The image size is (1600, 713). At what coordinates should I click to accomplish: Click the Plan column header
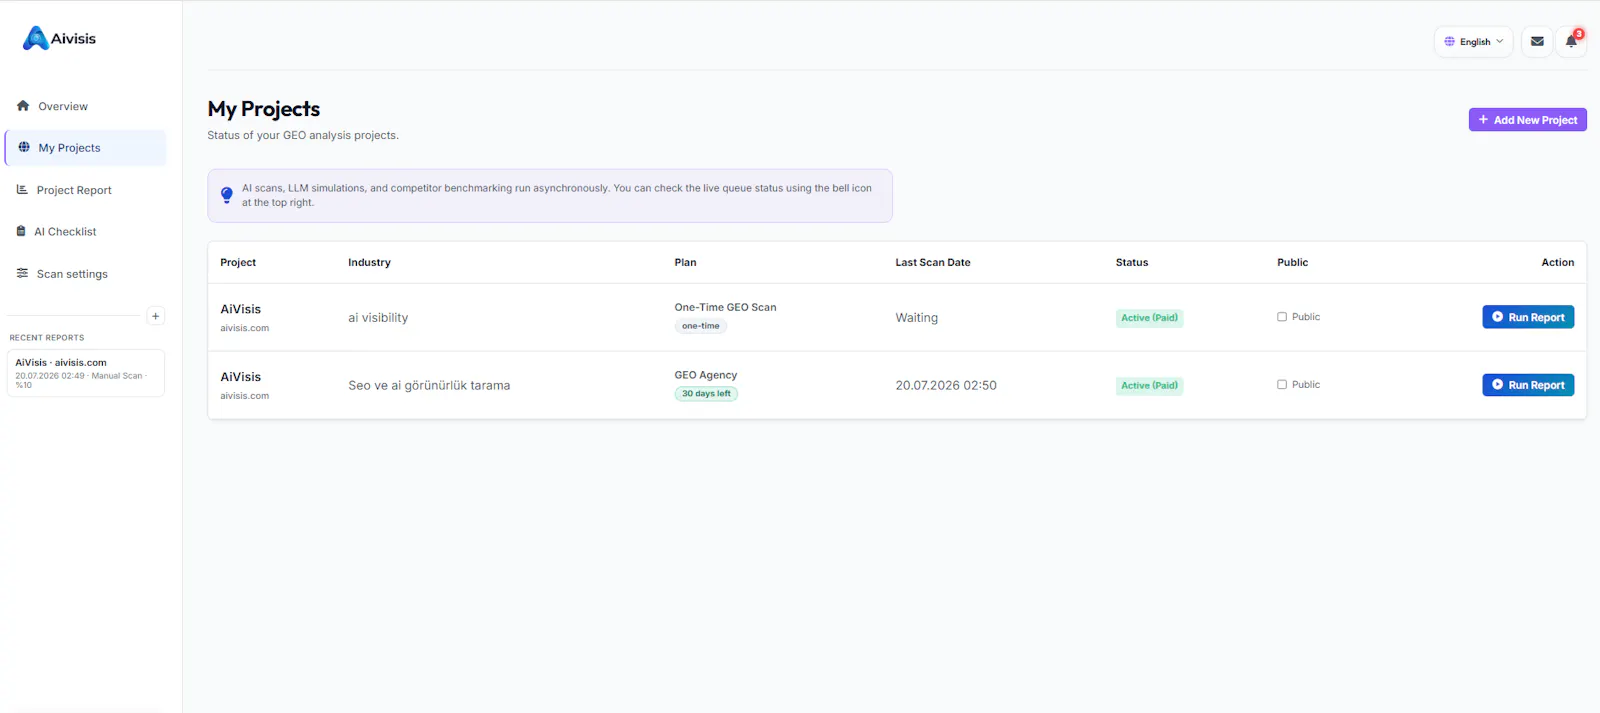[x=685, y=262]
